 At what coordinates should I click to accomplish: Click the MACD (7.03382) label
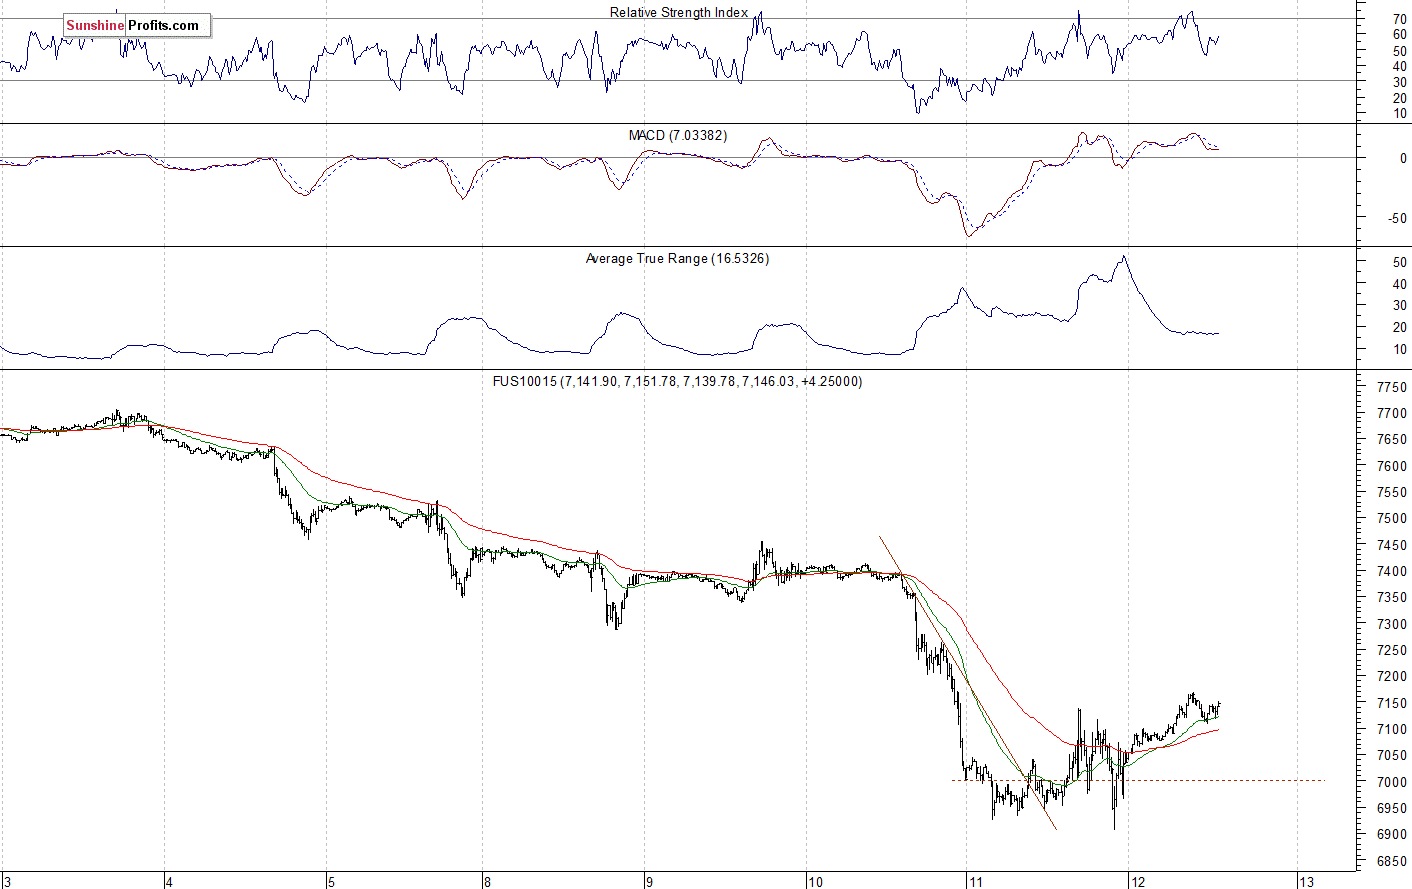[678, 135]
